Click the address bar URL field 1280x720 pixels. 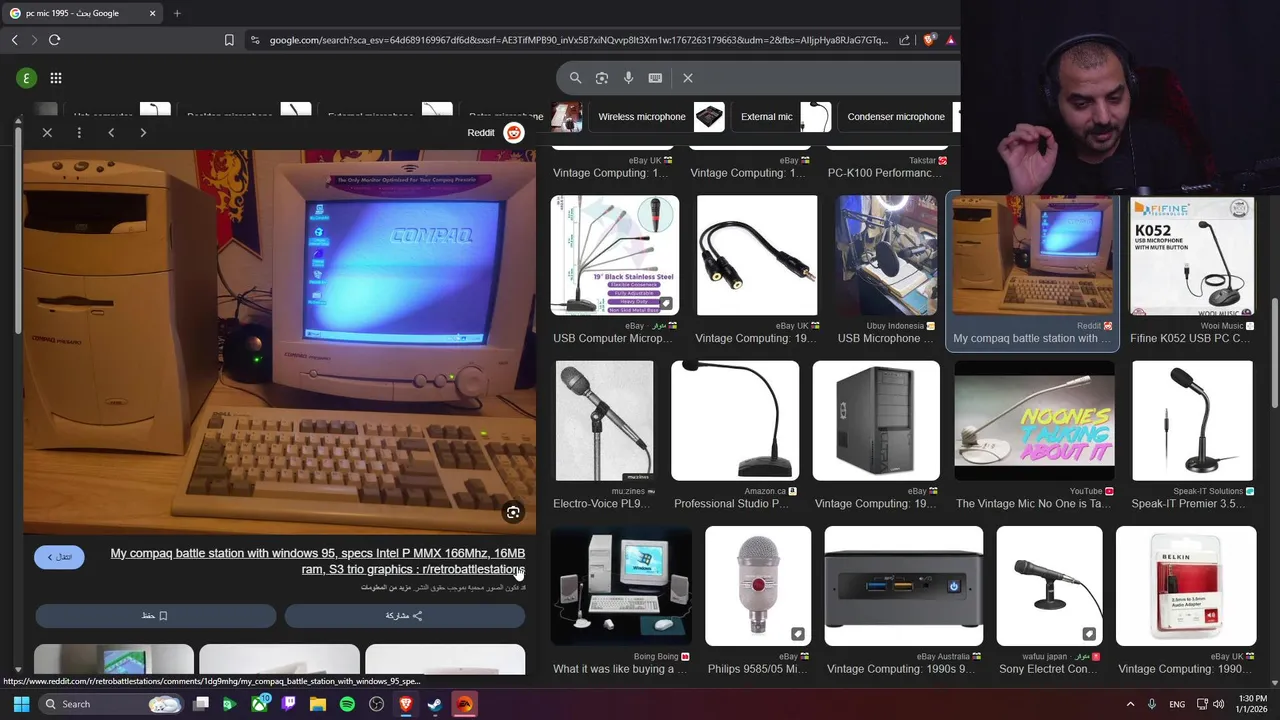(578, 40)
